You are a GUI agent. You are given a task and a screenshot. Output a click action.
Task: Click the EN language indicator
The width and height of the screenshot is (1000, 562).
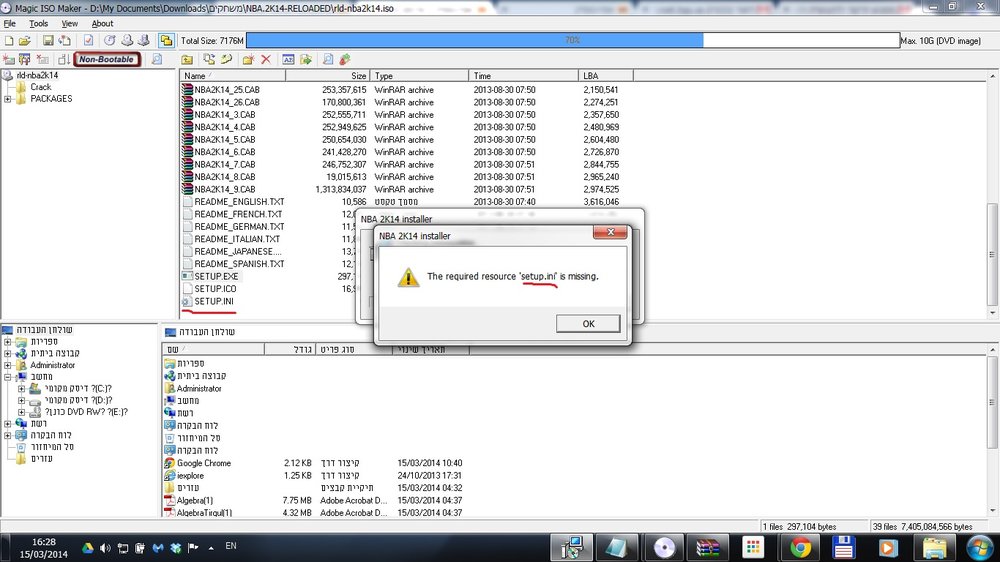pyautogui.click(x=231, y=546)
